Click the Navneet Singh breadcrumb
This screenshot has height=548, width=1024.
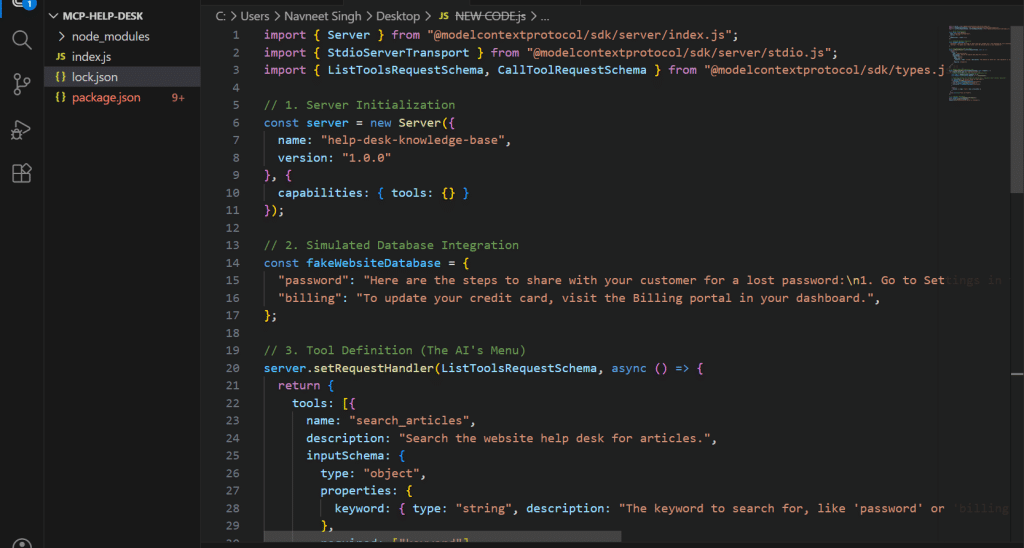[x=326, y=17]
